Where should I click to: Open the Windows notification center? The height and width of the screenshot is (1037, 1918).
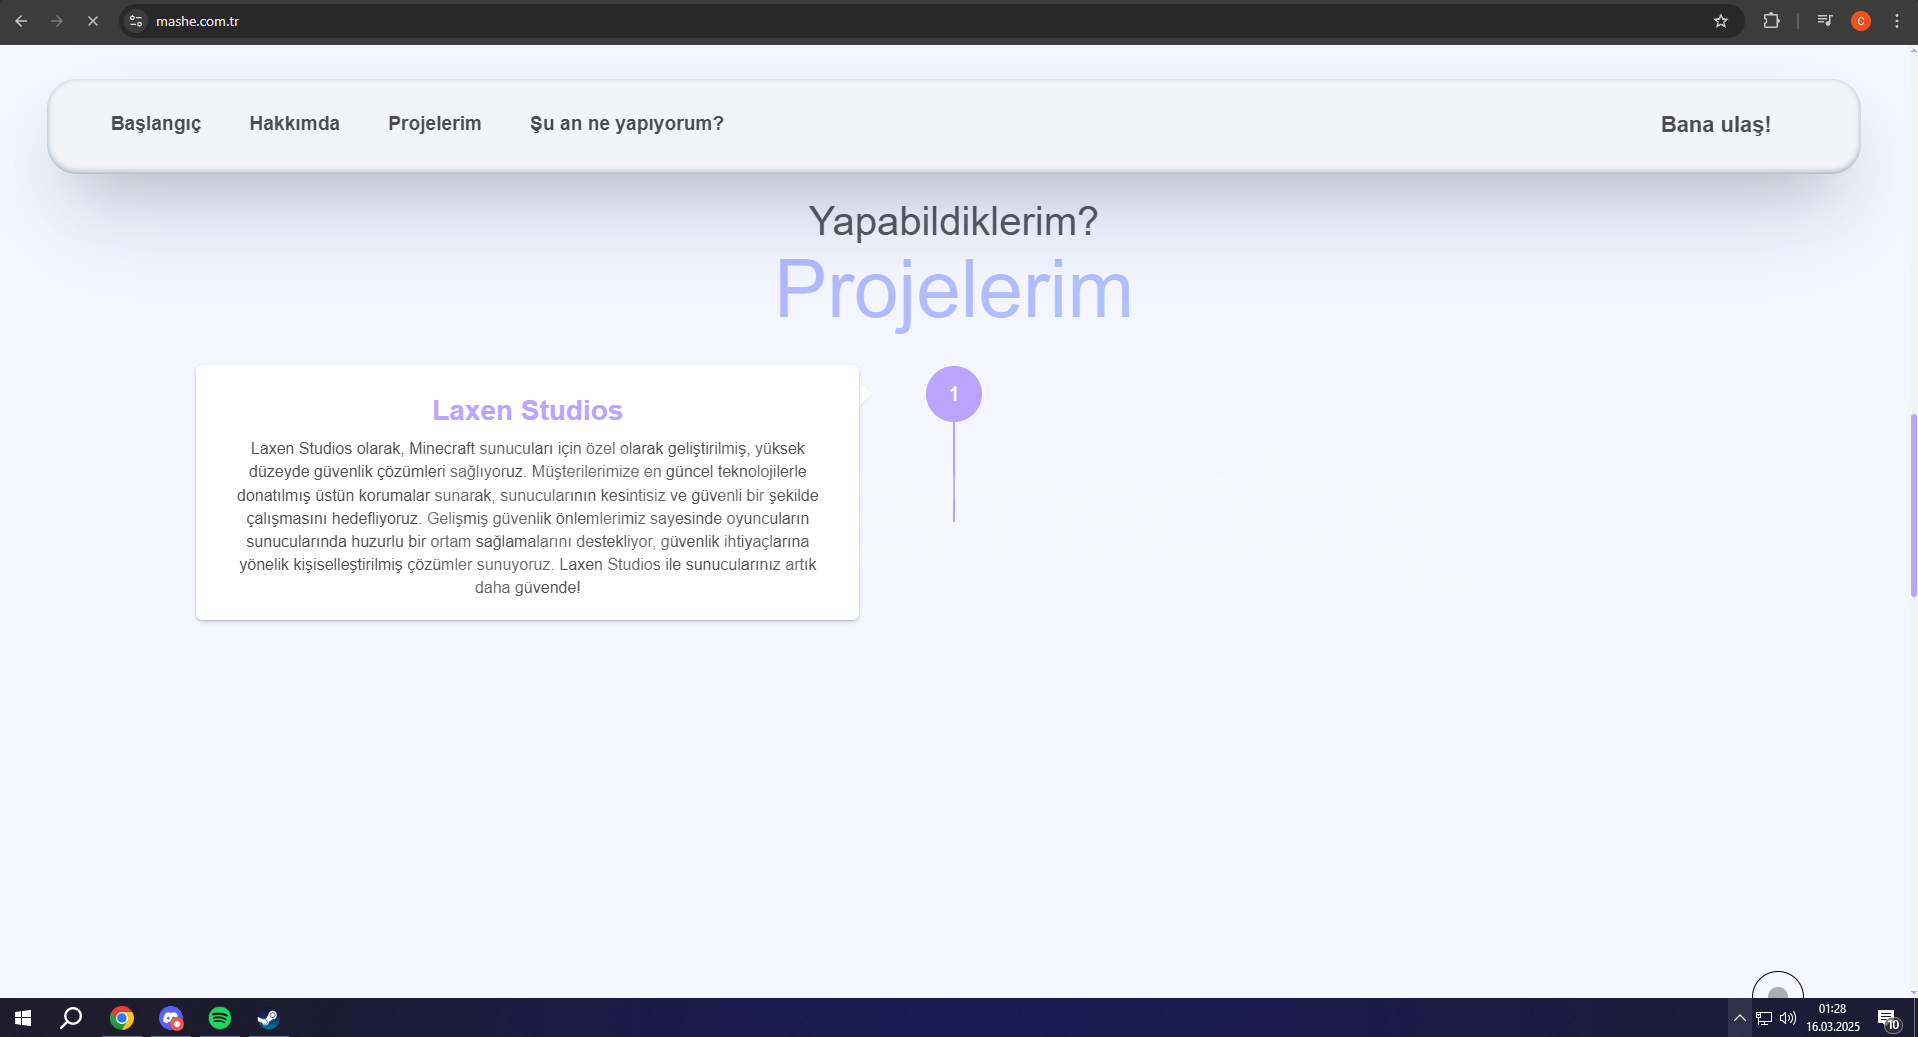1889,1018
